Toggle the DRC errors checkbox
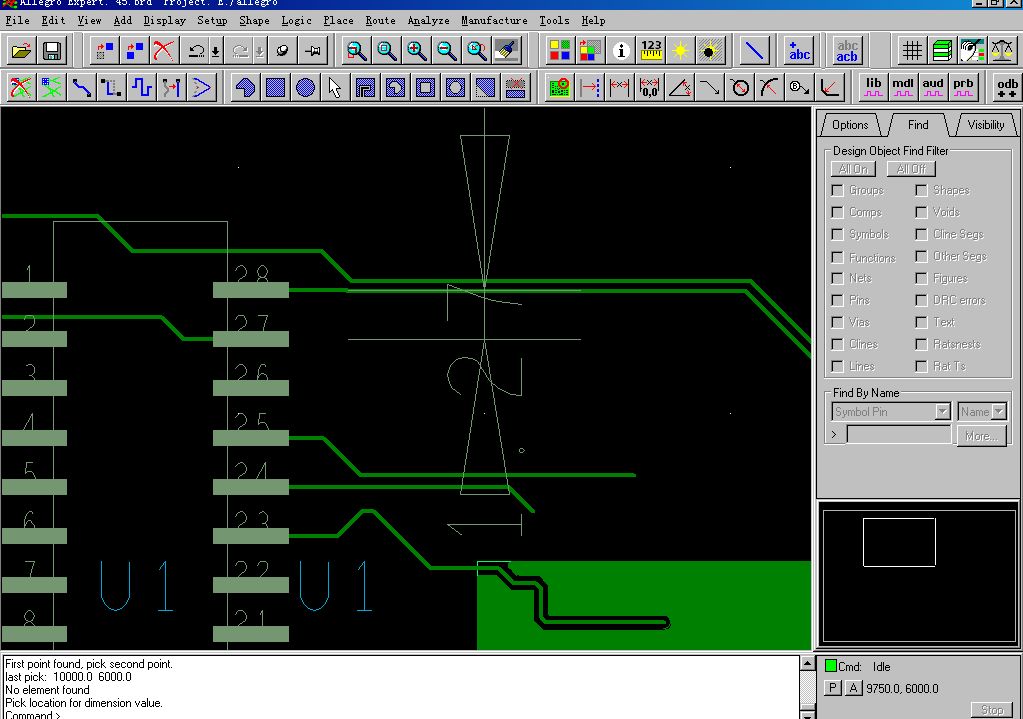This screenshot has height=719, width=1023. [921, 300]
